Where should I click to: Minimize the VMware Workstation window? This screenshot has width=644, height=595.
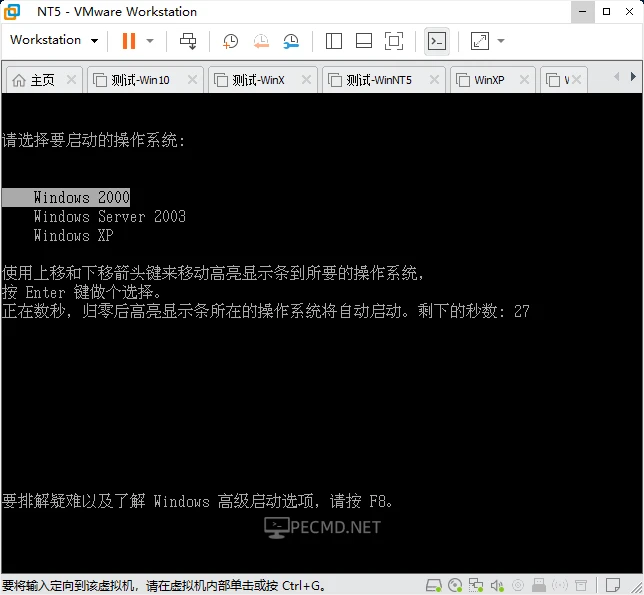click(582, 11)
